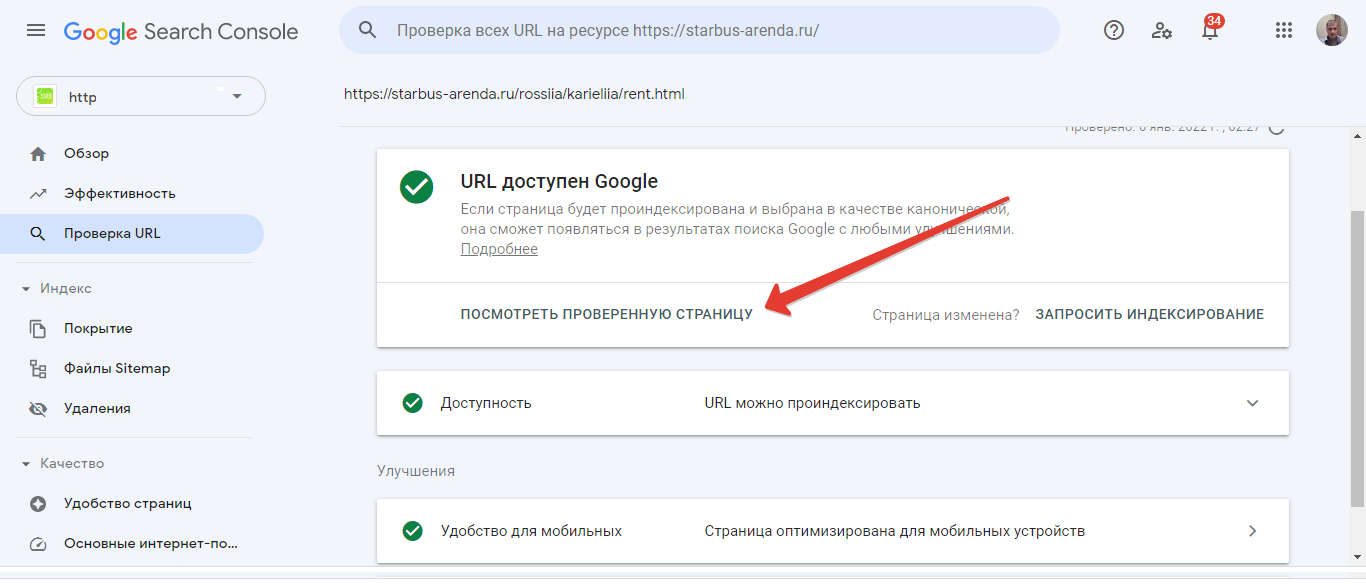The image size is (1366, 584).
Task: Open Удобство для мобильных details arrow
Action: pos(1253,531)
